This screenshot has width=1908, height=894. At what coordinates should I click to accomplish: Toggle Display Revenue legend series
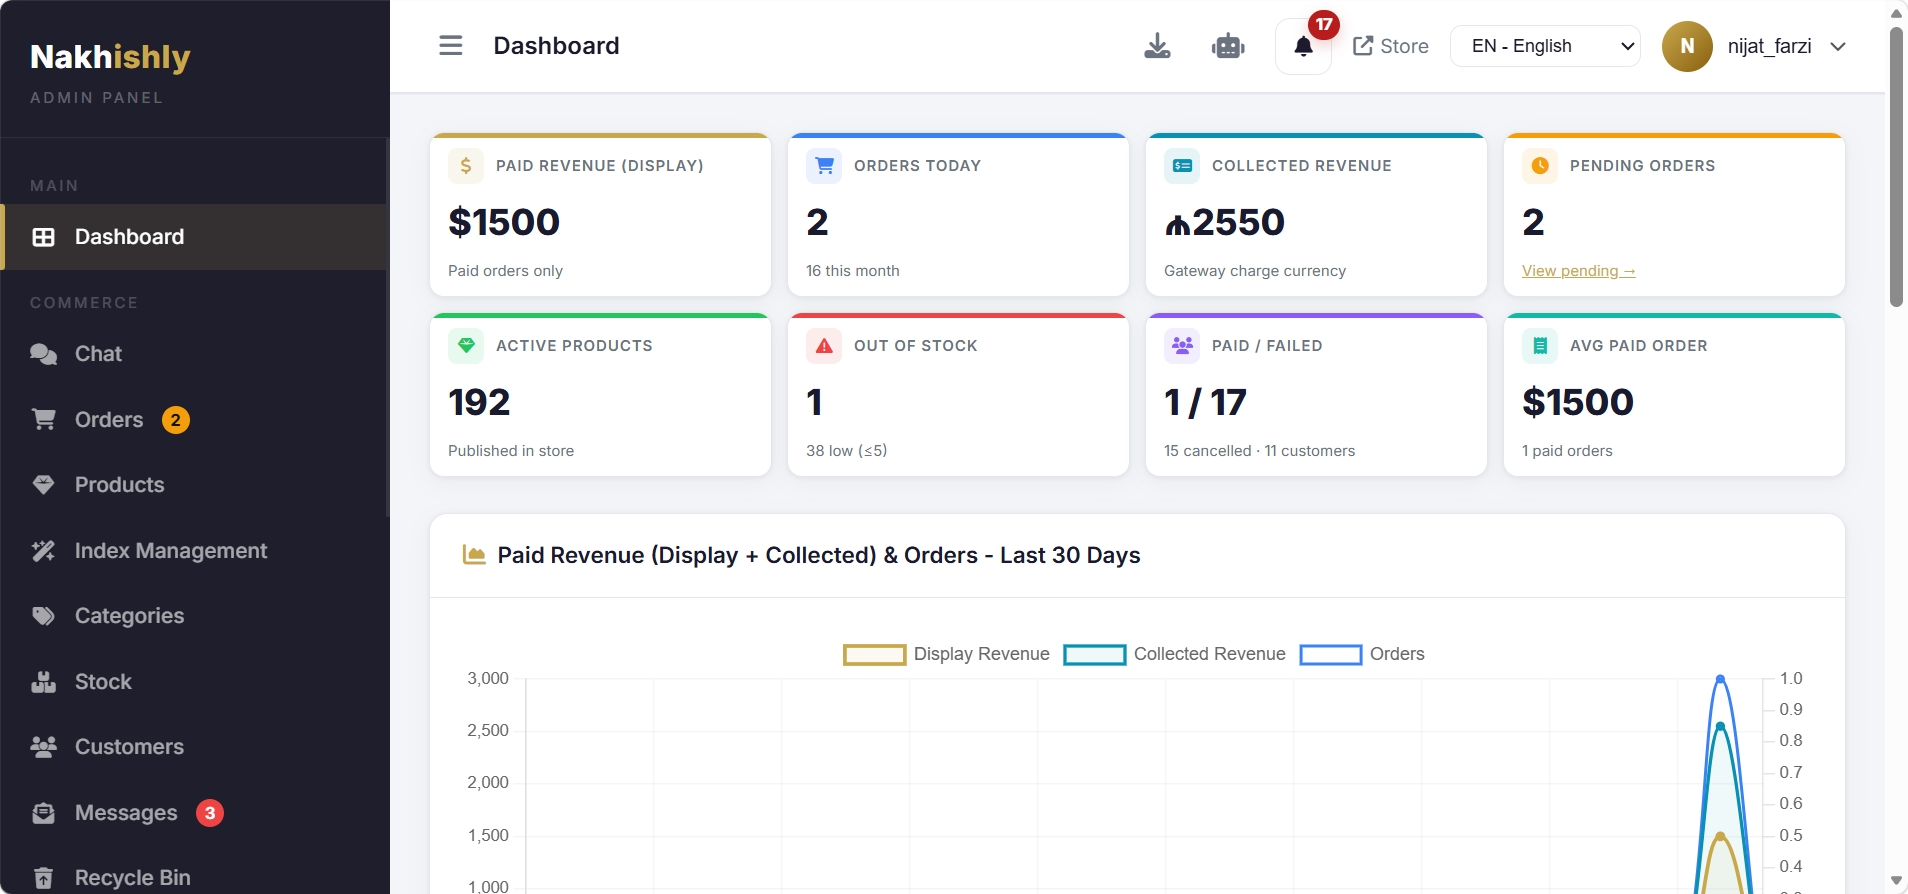(x=946, y=654)
